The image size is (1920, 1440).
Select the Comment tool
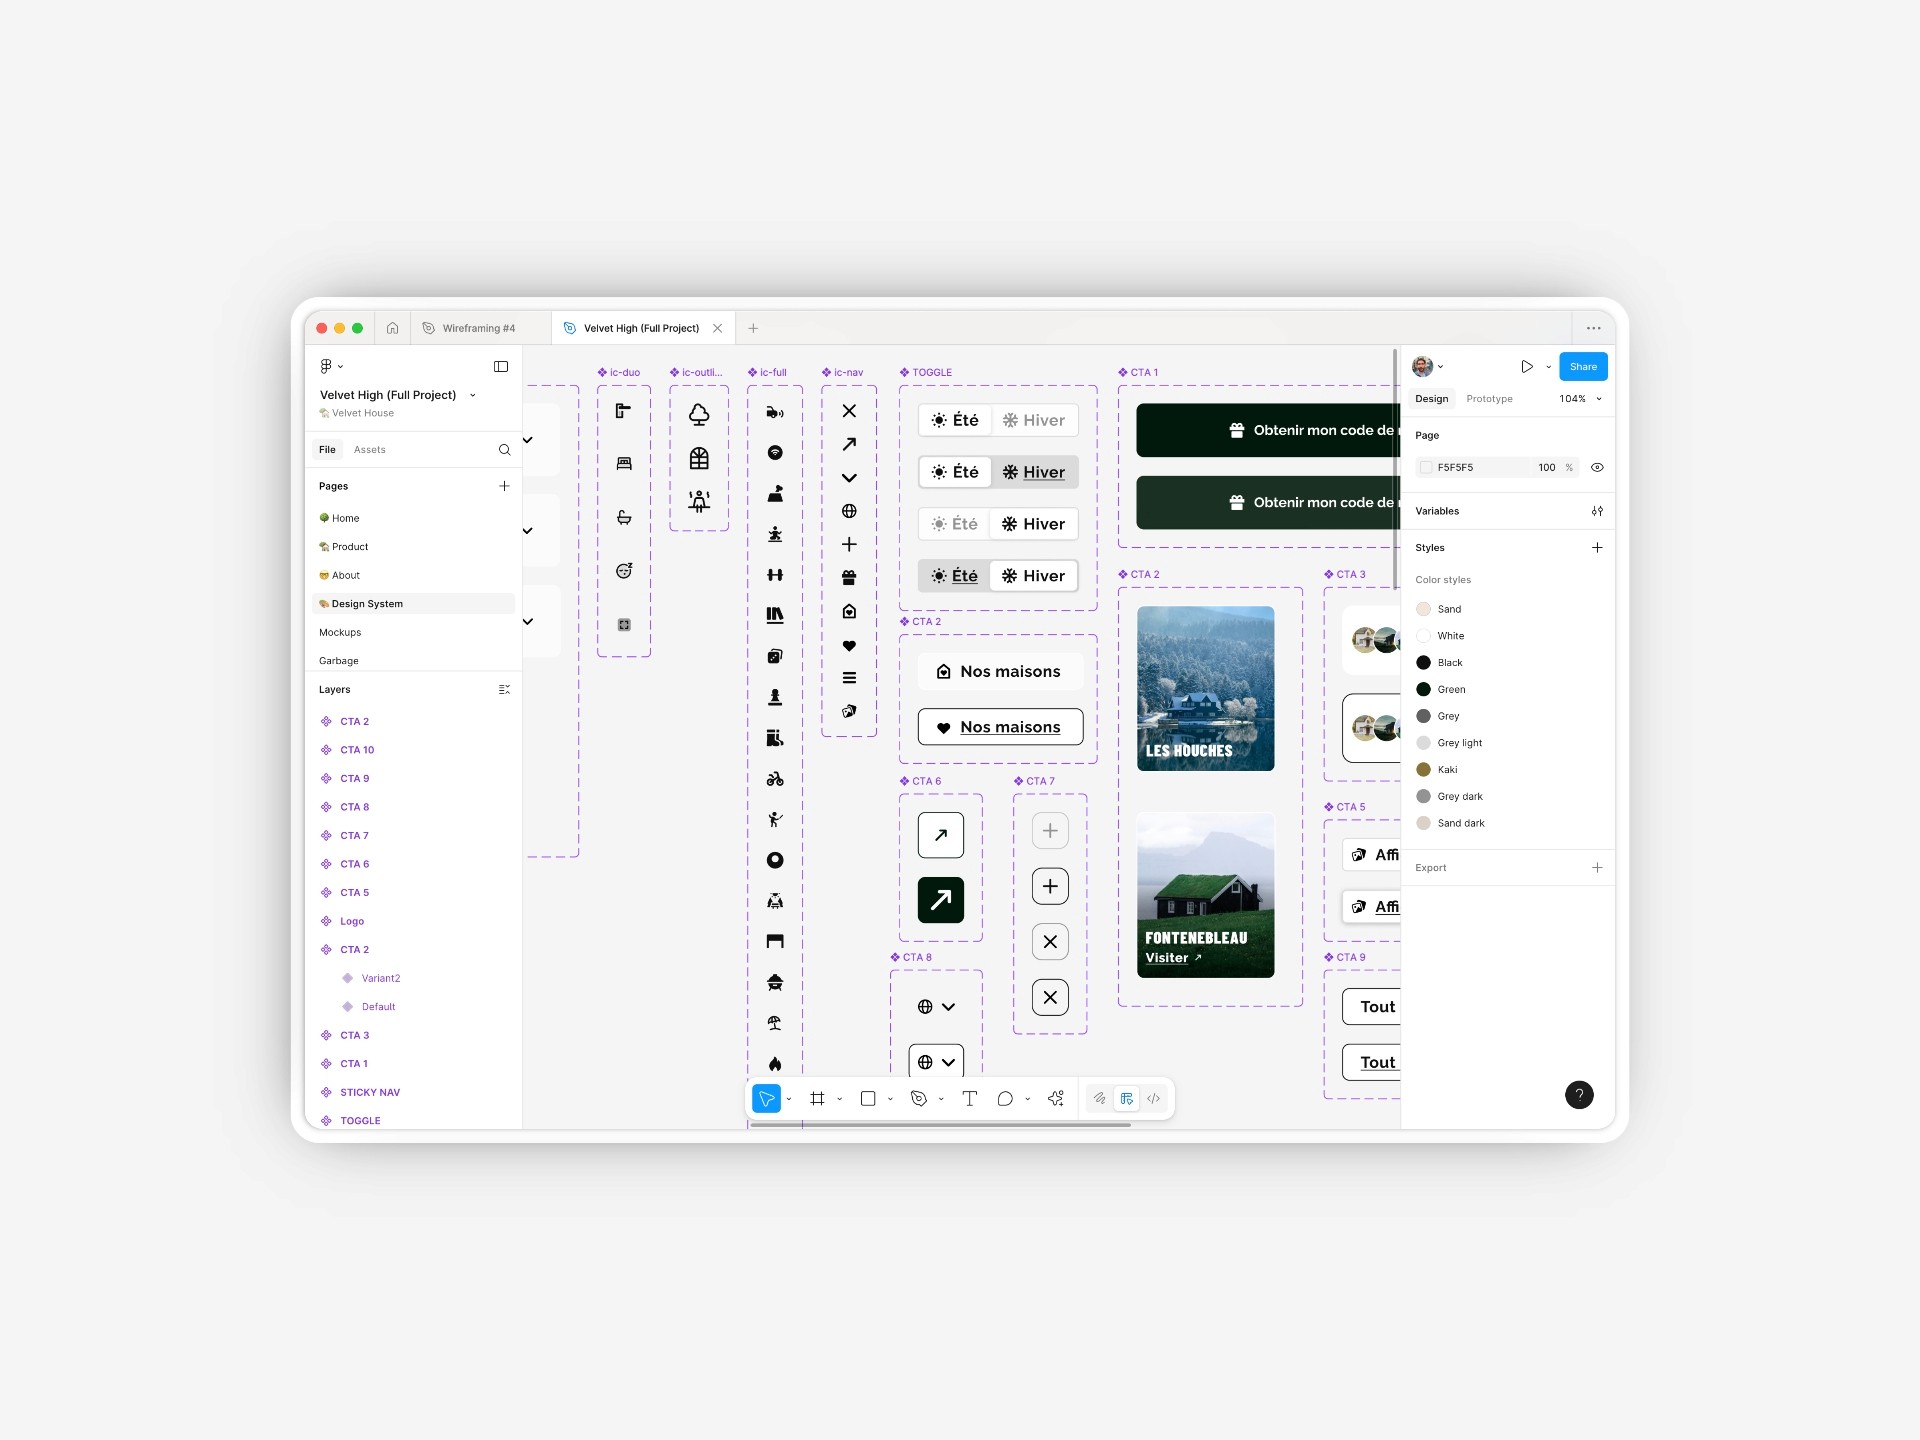[1005, 1098]
